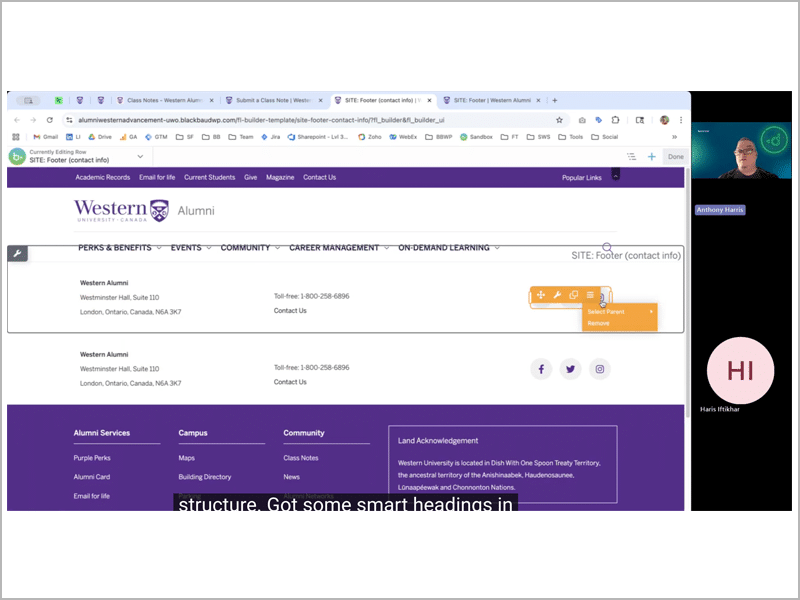800x600 pixels.
Task: Open the Instagram social icon
Action: click(600, 369)
